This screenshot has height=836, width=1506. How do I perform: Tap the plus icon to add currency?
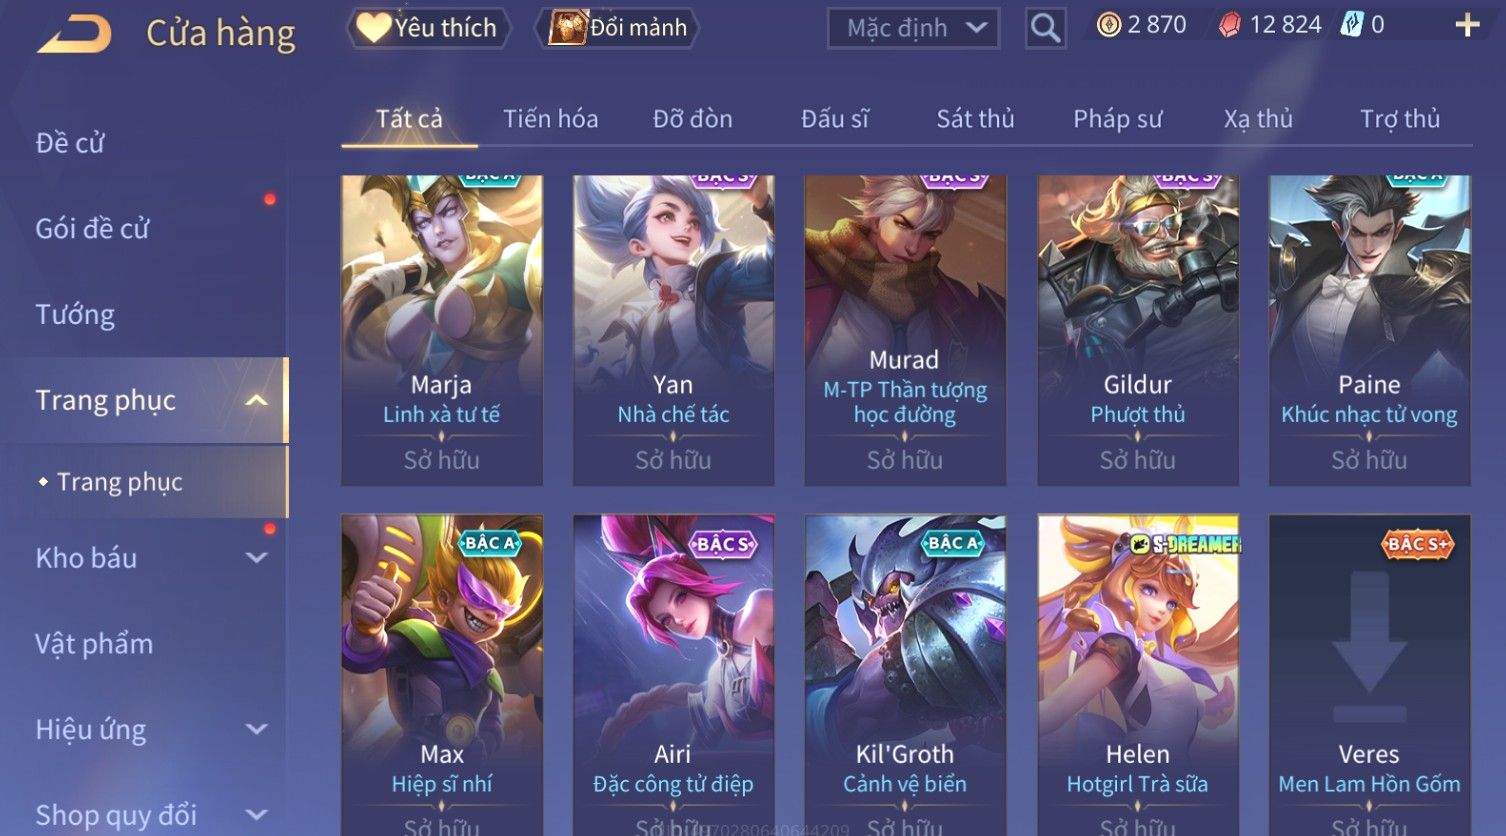1467,25
